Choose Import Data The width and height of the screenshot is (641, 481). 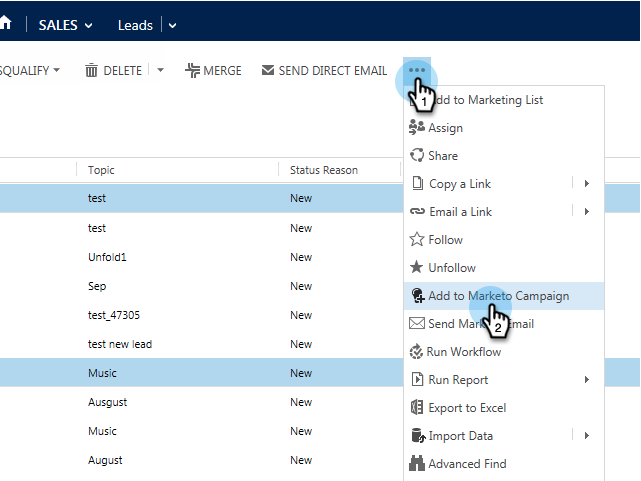point(460,436)
